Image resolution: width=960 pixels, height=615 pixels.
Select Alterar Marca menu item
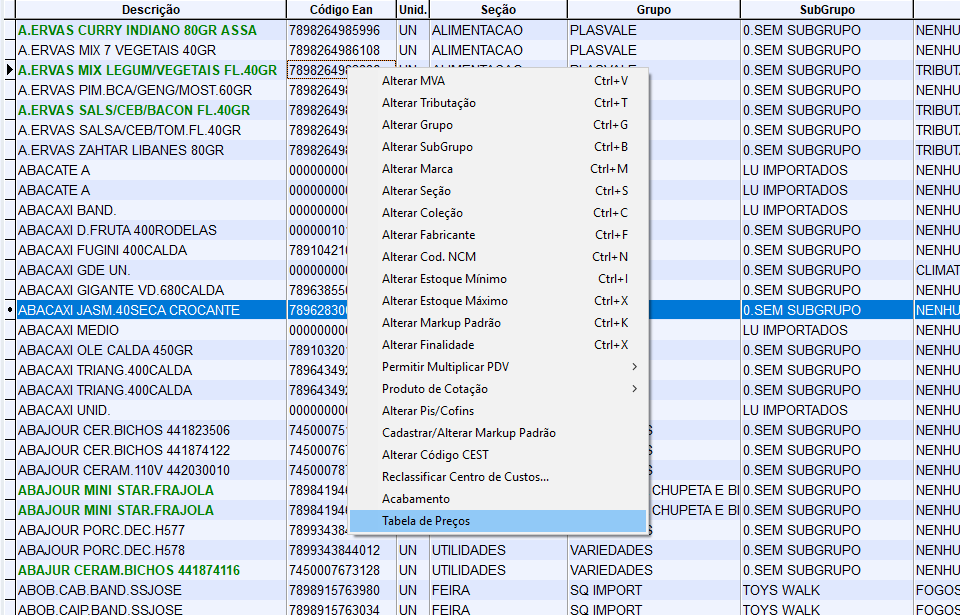click(x=417, y=169)
